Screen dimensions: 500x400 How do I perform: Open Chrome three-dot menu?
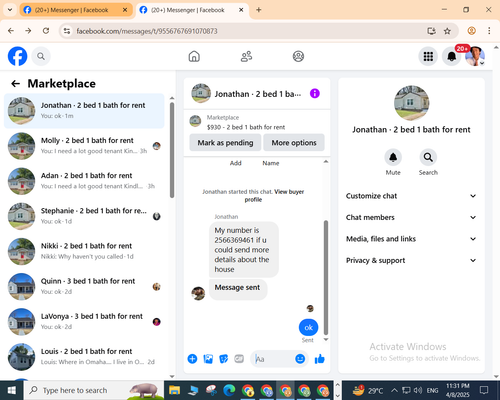489,31
